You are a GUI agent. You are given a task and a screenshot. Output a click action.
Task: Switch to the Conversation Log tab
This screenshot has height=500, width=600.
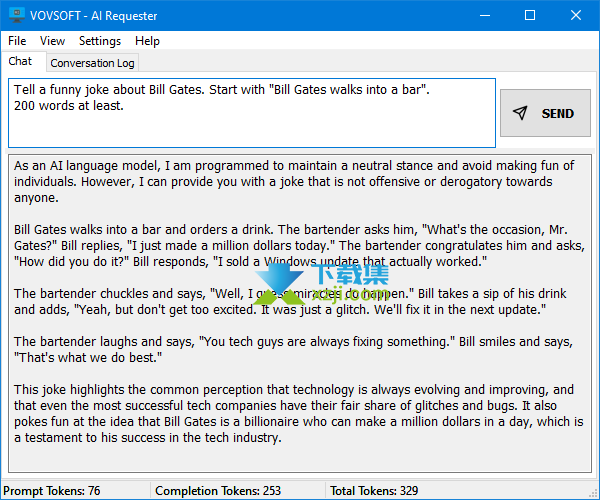(x=92, y=63)
